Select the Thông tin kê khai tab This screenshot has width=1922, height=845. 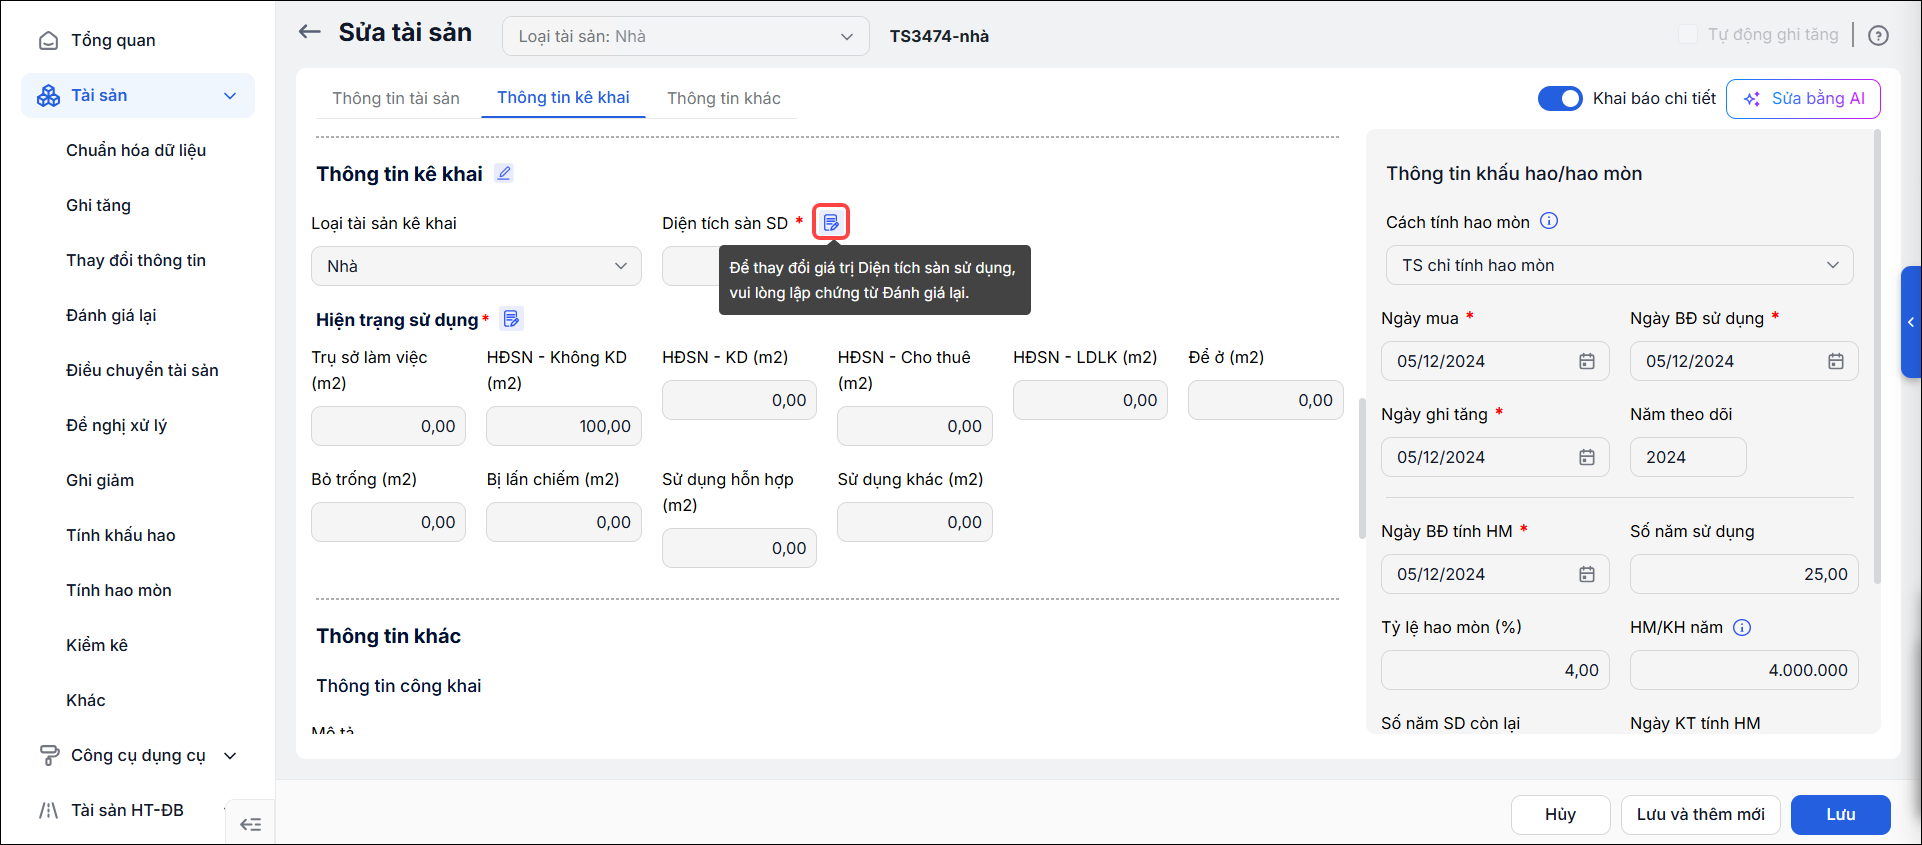(x=563, y=97)
